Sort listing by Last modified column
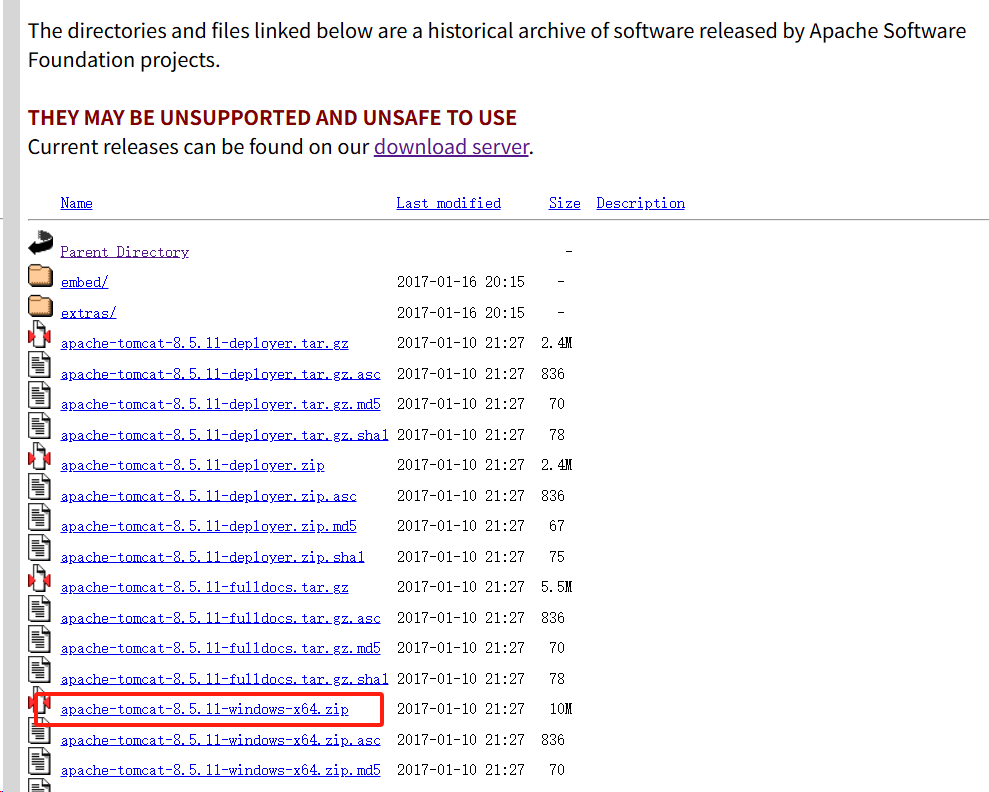Image resolution: width=989 pixels, height=792 pixels. coord(448,203)
